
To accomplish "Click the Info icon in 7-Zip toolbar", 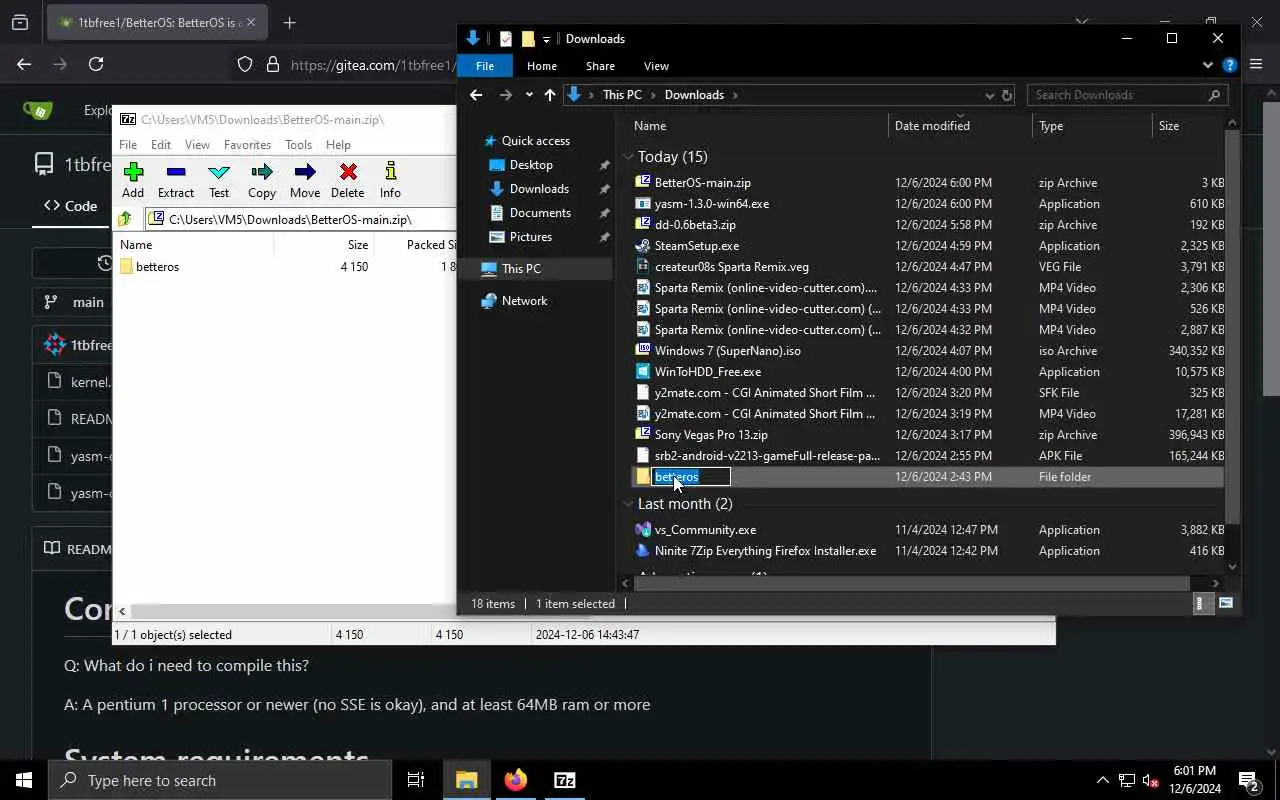I will (390, 181).
